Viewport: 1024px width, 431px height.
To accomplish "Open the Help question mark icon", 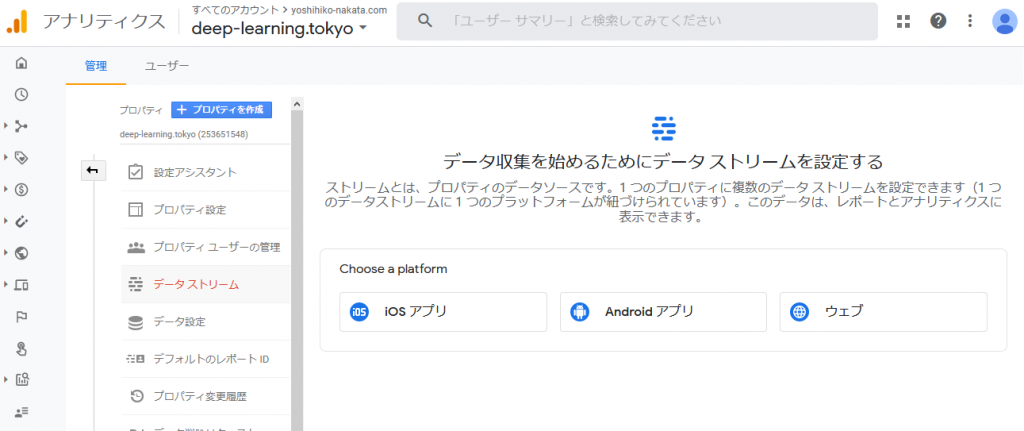I will [938, 22].
